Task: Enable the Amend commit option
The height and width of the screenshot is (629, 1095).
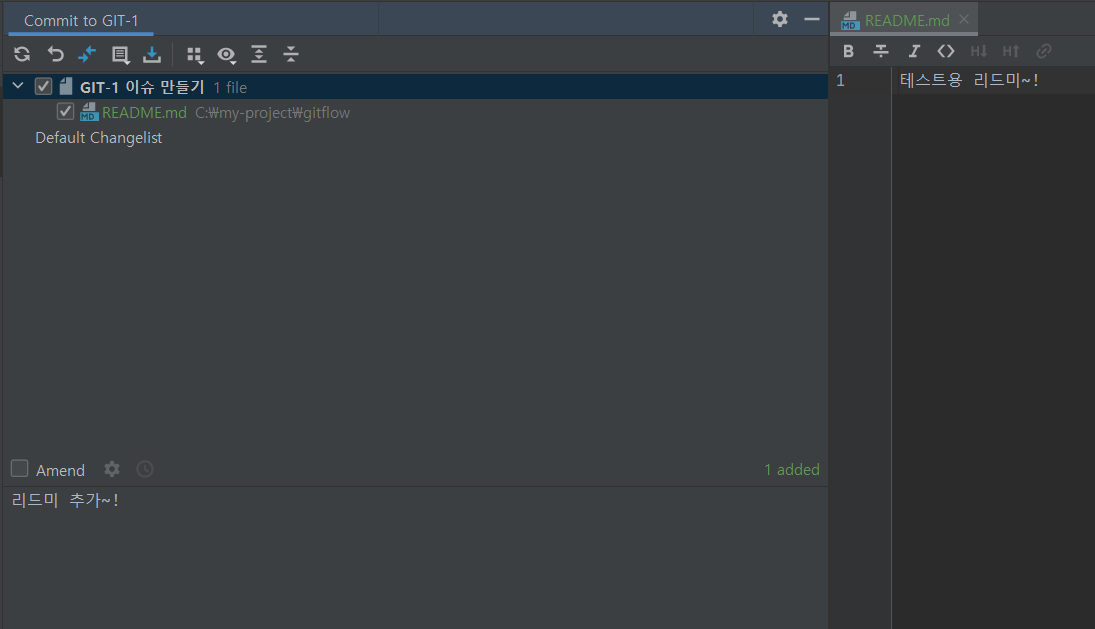Action: point(17,469)
